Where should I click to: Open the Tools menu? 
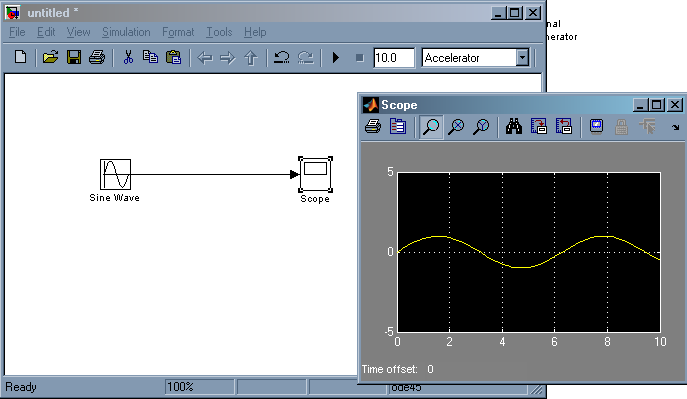(x=219, y=32)
